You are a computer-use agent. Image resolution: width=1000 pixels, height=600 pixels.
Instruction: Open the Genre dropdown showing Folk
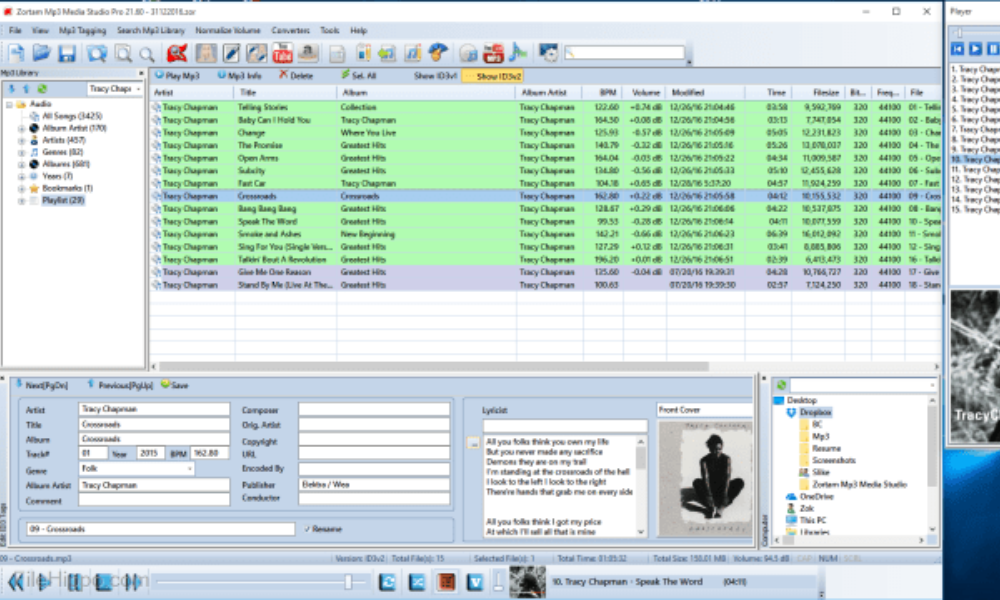[x=189, y=469]
